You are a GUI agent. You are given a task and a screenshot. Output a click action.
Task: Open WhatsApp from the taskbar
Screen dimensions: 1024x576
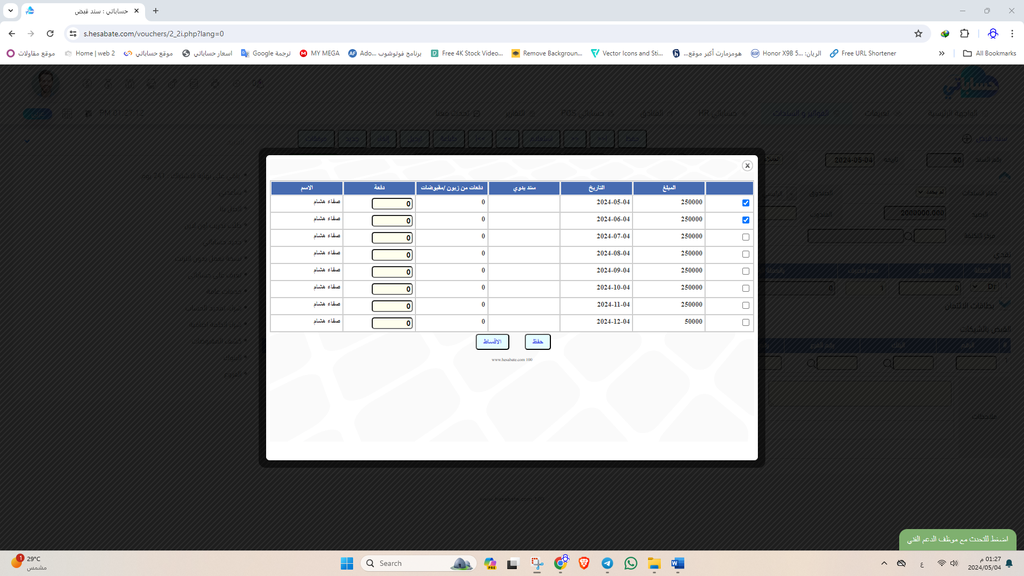[631, 563]
